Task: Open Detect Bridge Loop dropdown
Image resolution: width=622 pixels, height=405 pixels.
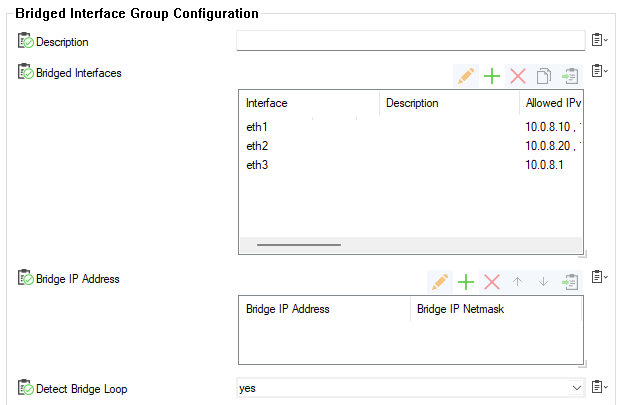Action: (x=575, y=387)
